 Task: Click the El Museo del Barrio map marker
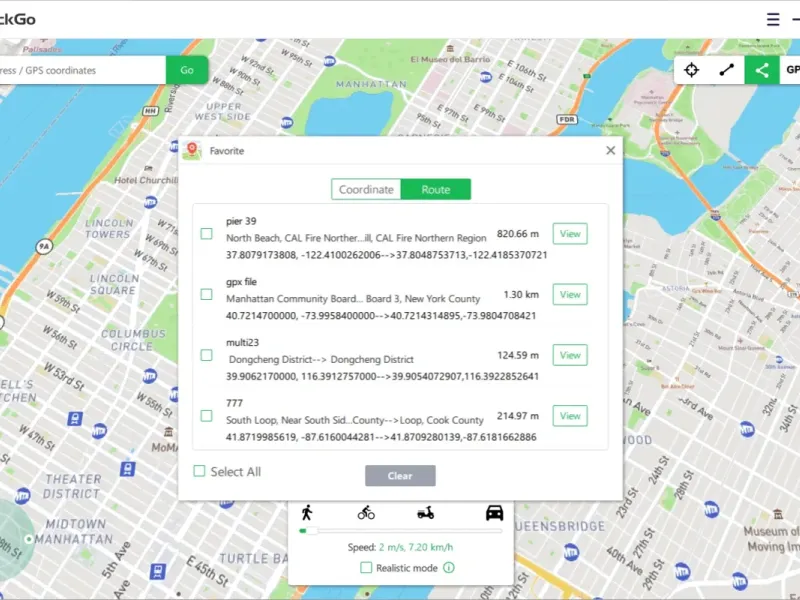[x=450, y=48]
